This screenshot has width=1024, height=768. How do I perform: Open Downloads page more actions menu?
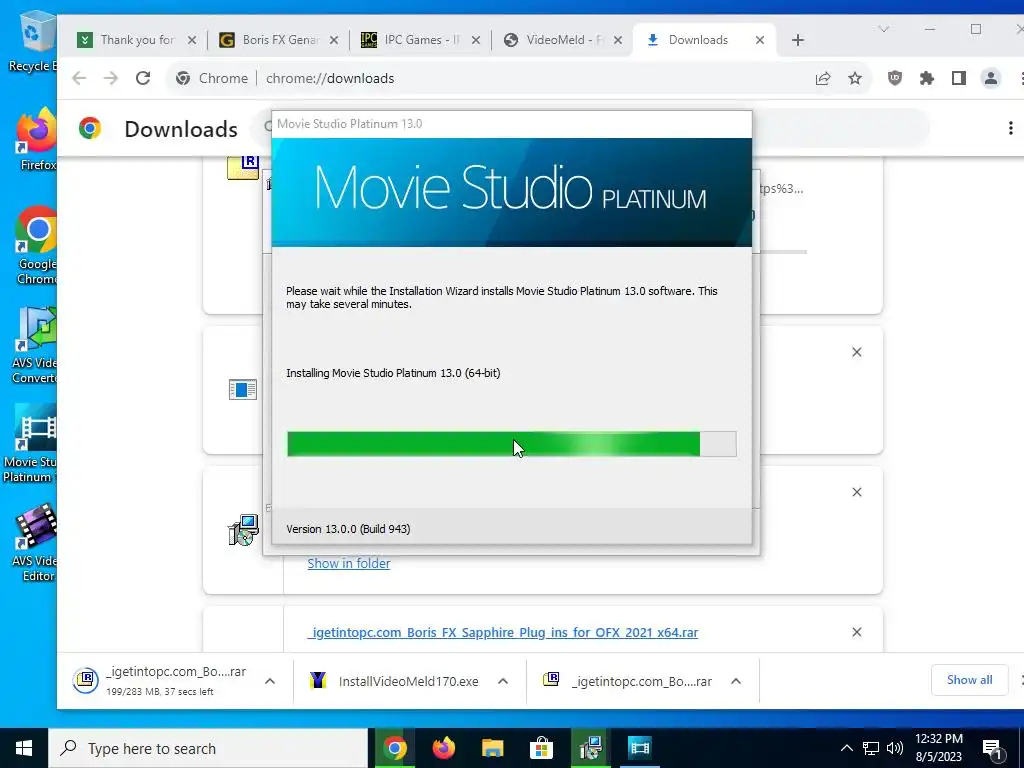click(1010, 128)
